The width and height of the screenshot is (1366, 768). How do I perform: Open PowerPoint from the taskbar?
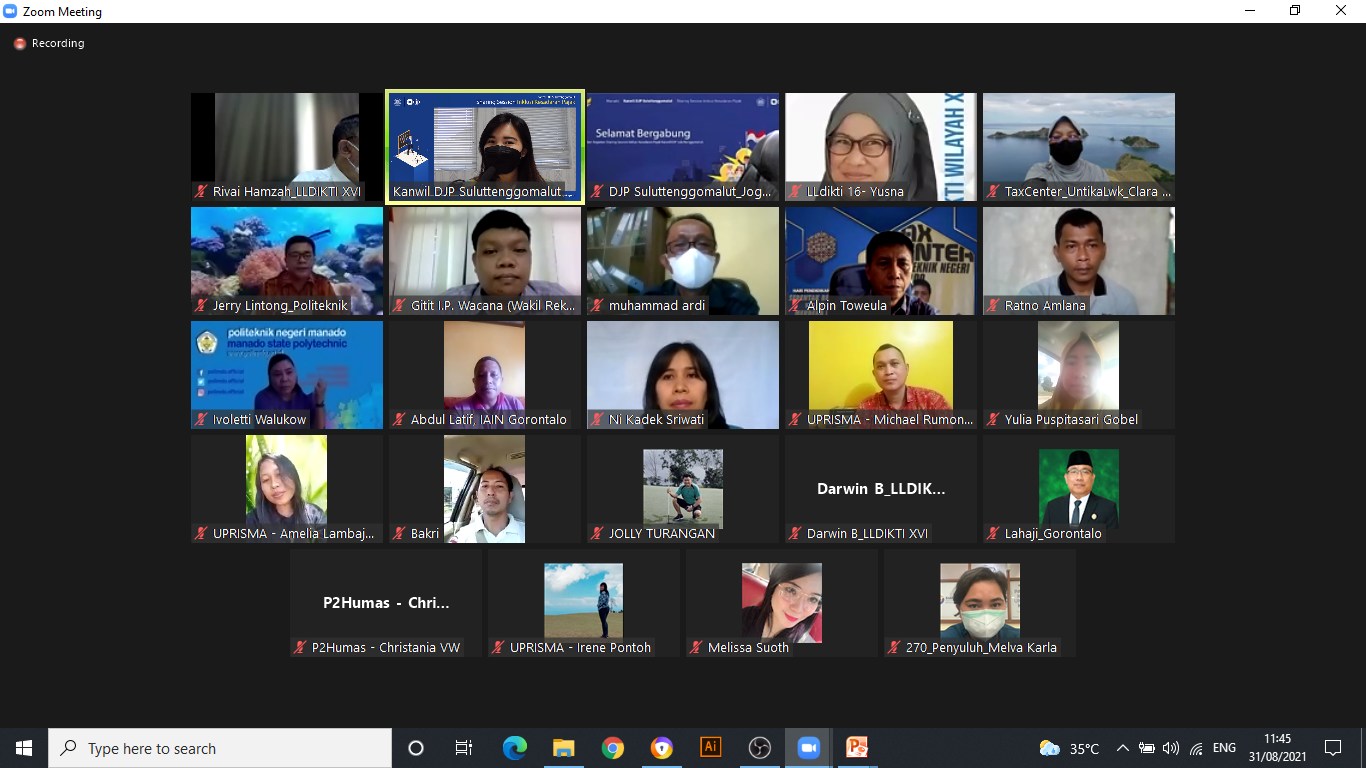click(857, 748)
